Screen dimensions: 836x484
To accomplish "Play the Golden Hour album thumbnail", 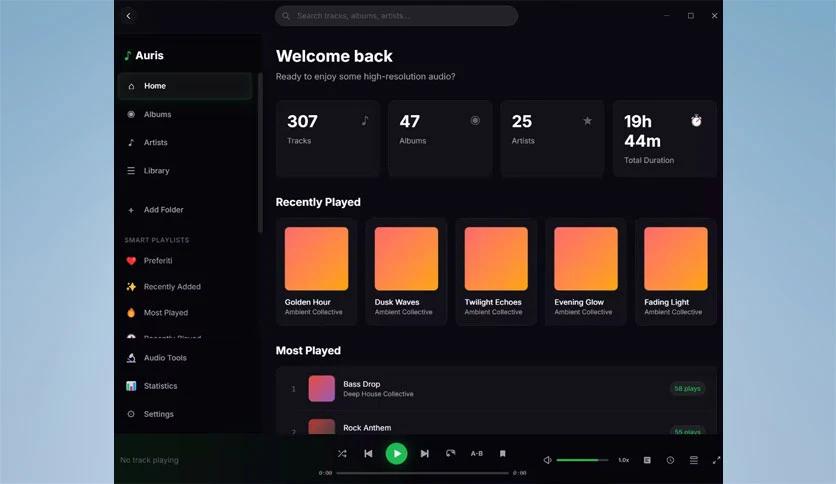I will 317,259.
